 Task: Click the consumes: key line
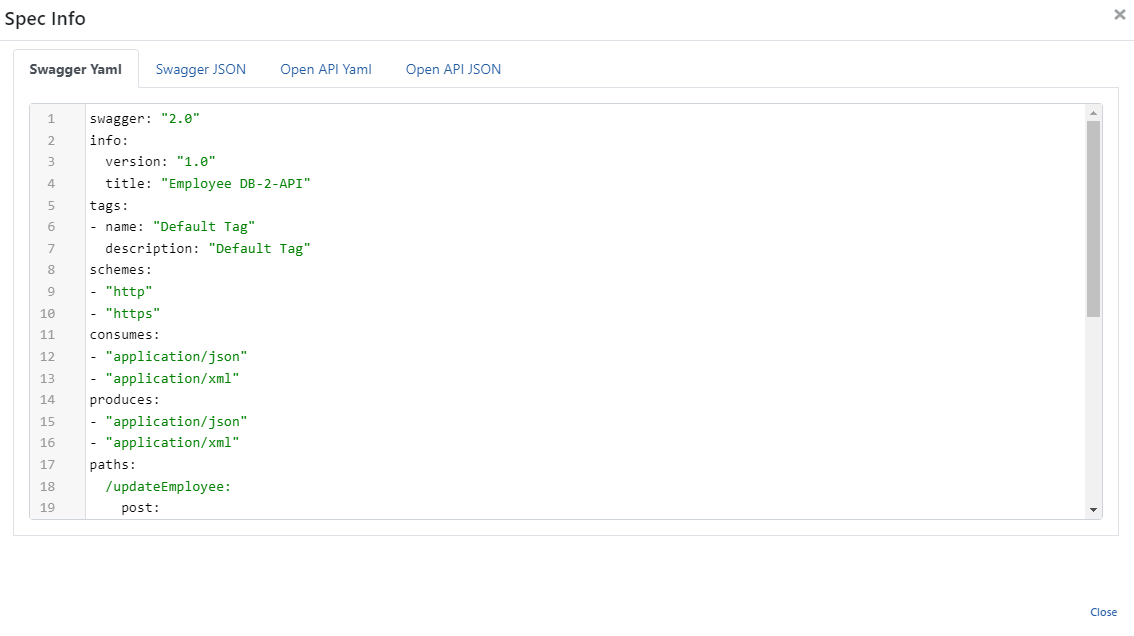click(124, 335)
